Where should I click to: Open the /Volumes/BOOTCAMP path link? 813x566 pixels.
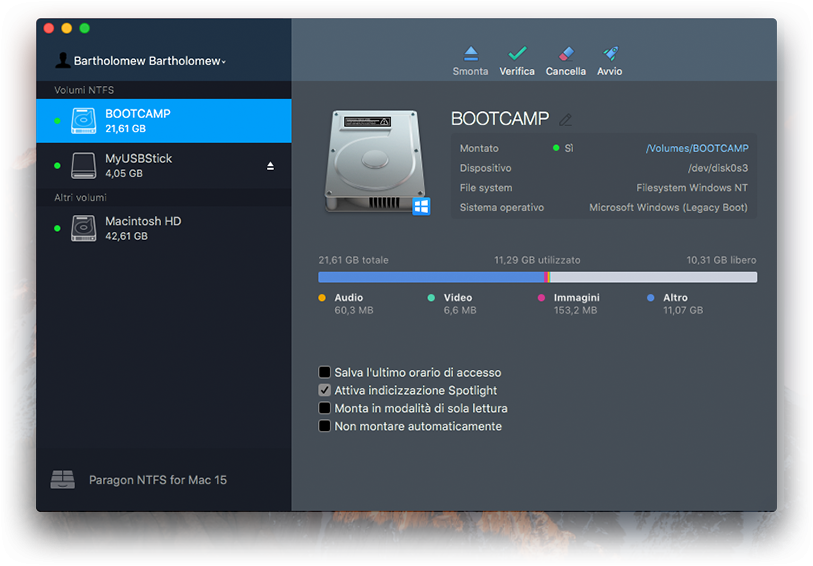click(x=697, y=148)
